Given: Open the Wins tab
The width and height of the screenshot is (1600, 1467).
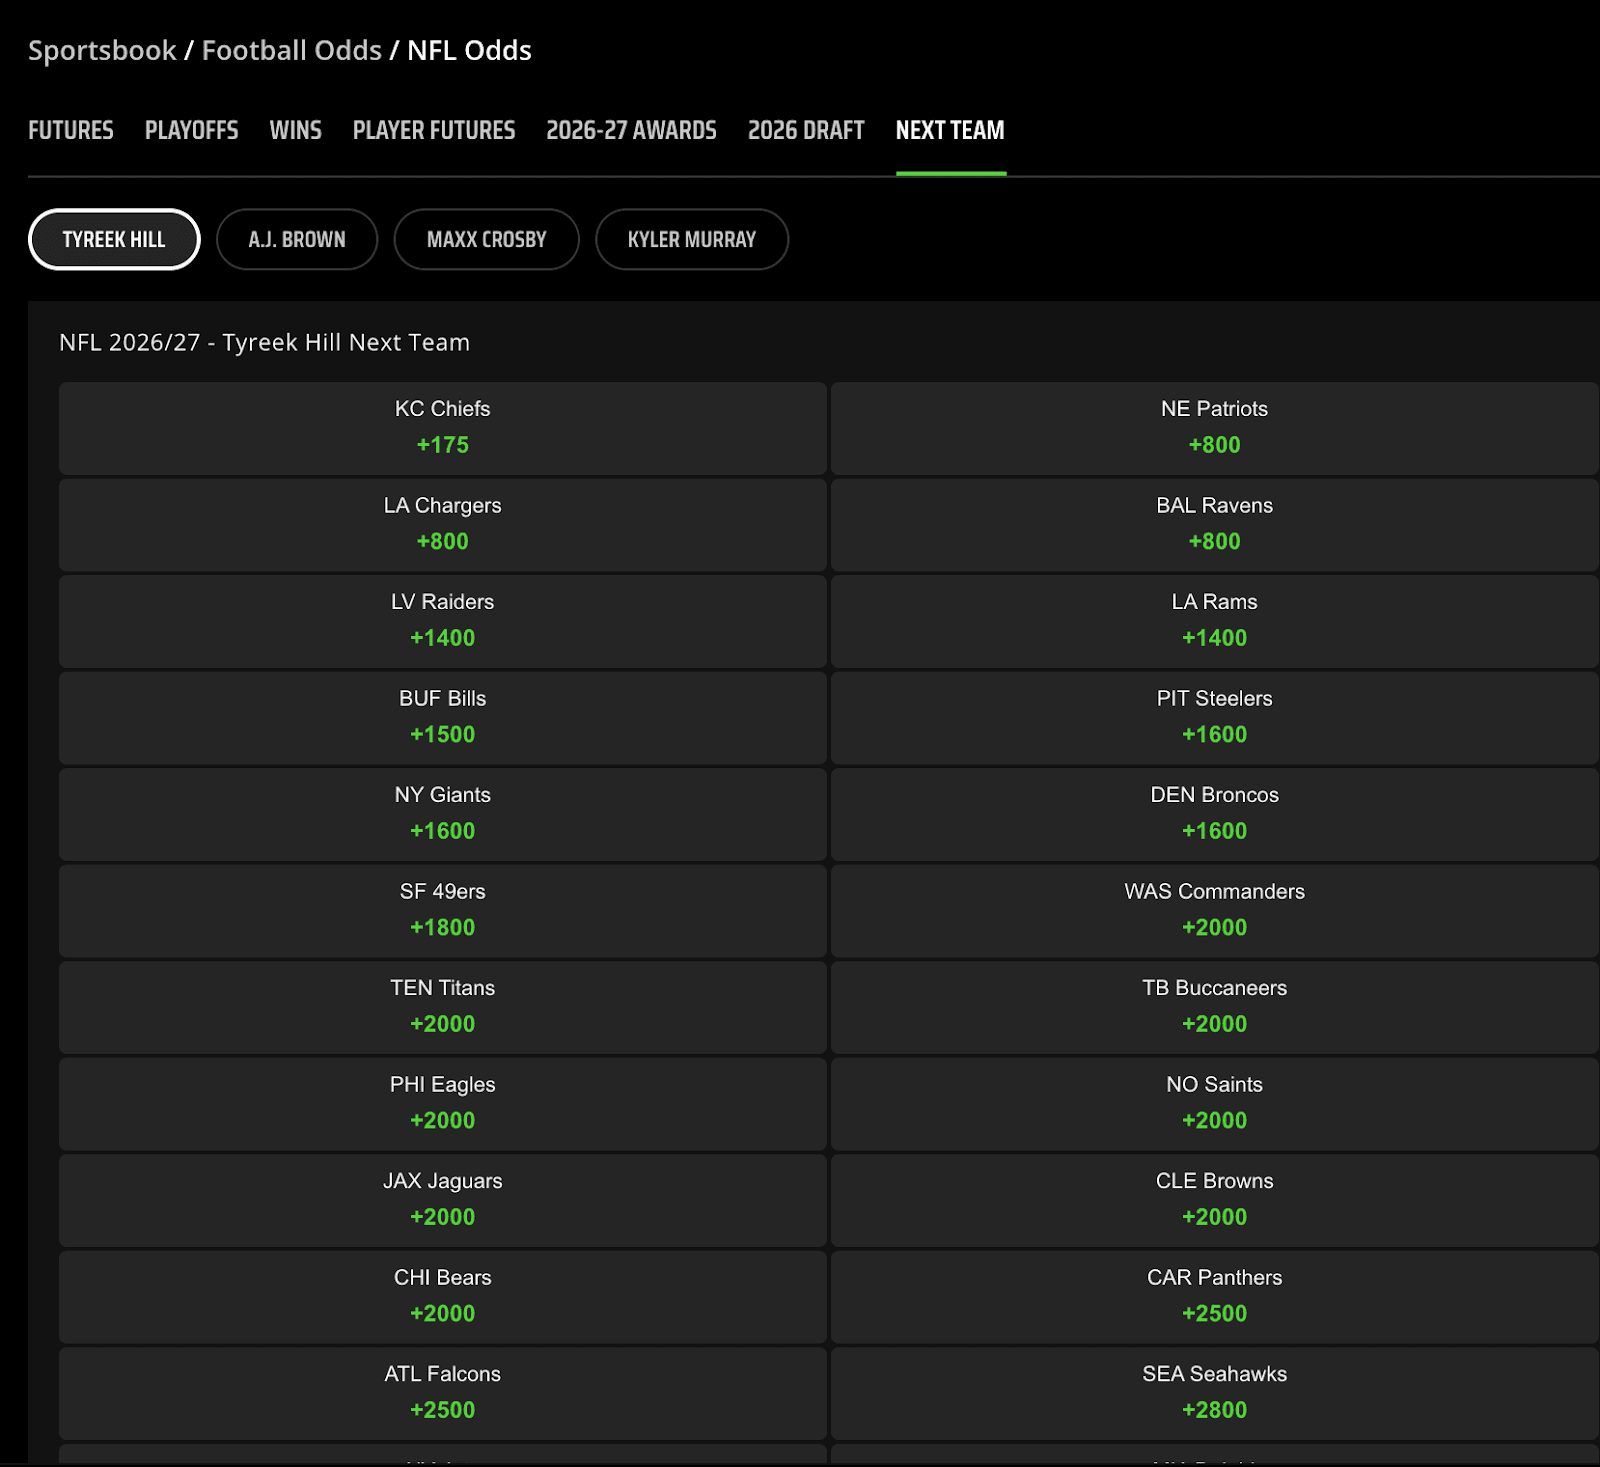Looking at the screenshot, I should coord(295,131).
